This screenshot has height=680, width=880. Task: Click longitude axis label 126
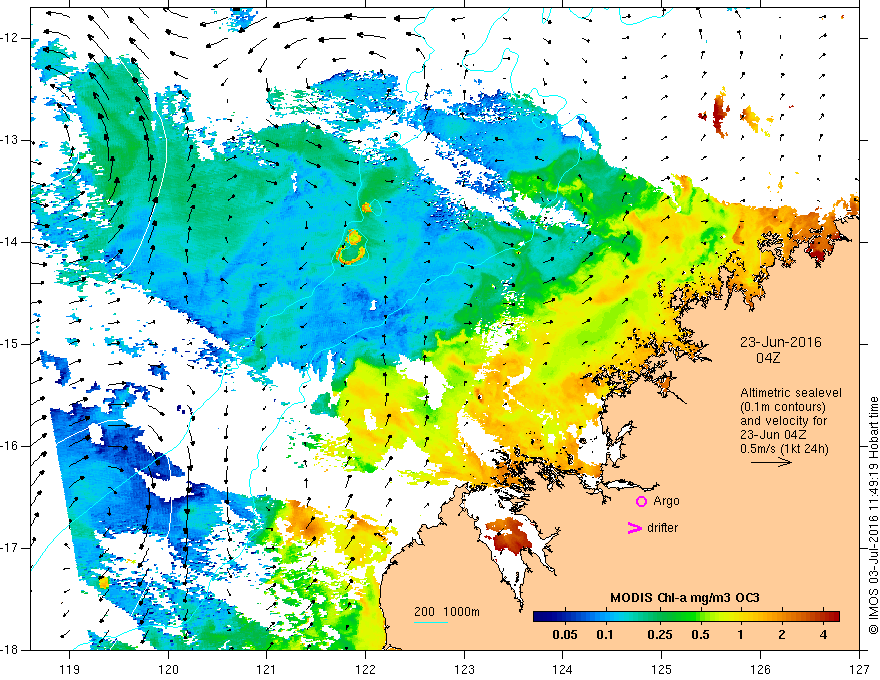click(x=760, y=669)
